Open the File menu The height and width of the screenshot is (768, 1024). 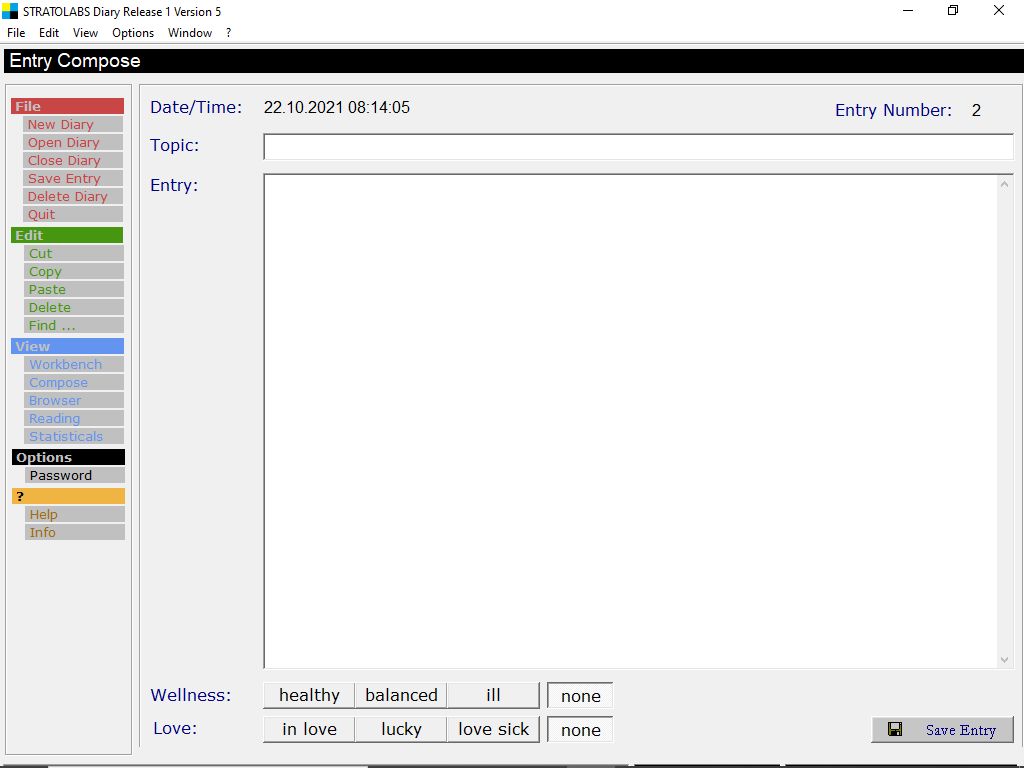16,33
